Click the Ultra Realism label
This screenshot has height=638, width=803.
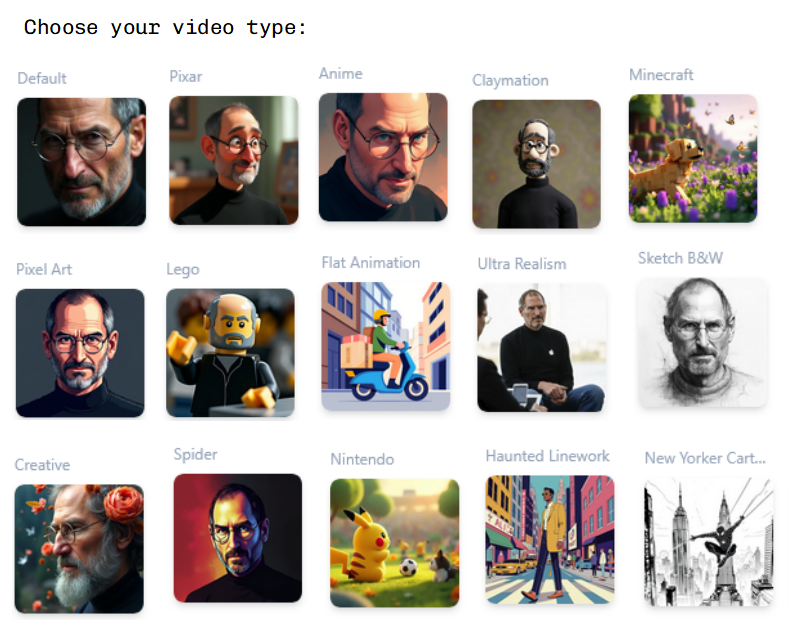522,264
